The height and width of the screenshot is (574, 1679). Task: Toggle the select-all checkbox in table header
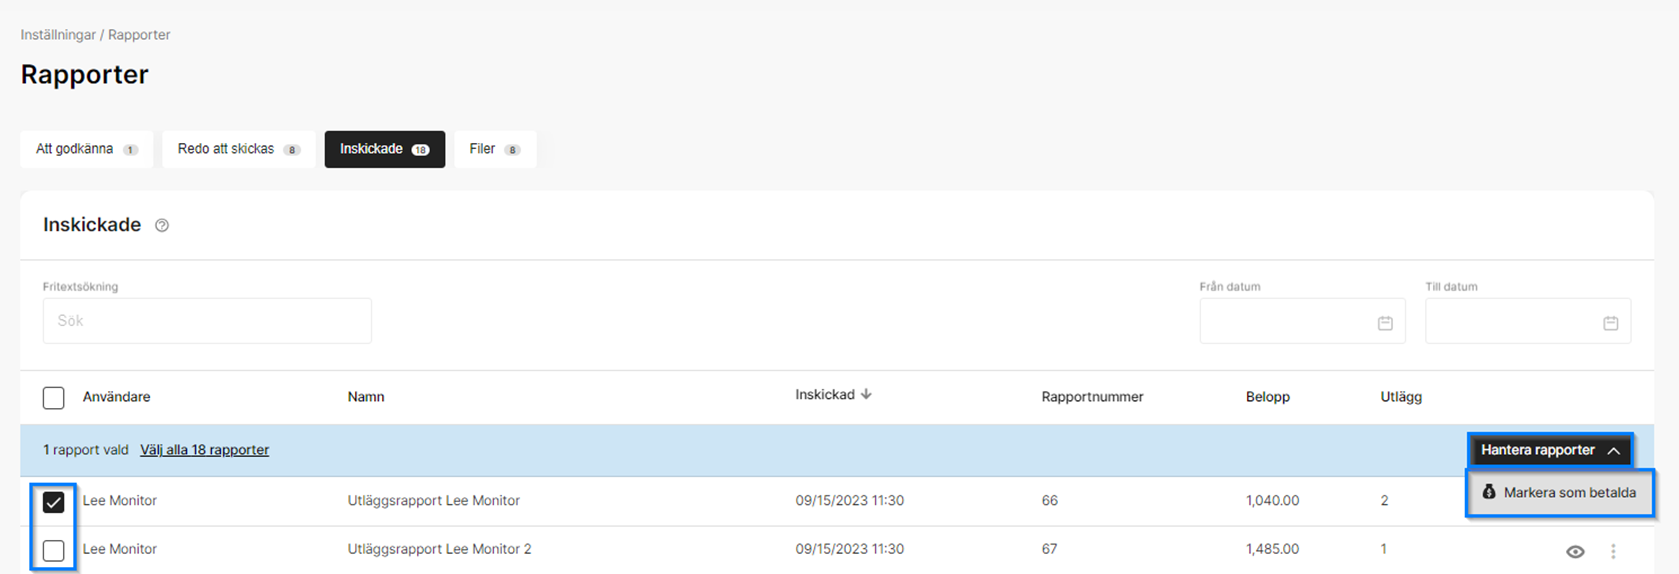click(x=54, y=398)
